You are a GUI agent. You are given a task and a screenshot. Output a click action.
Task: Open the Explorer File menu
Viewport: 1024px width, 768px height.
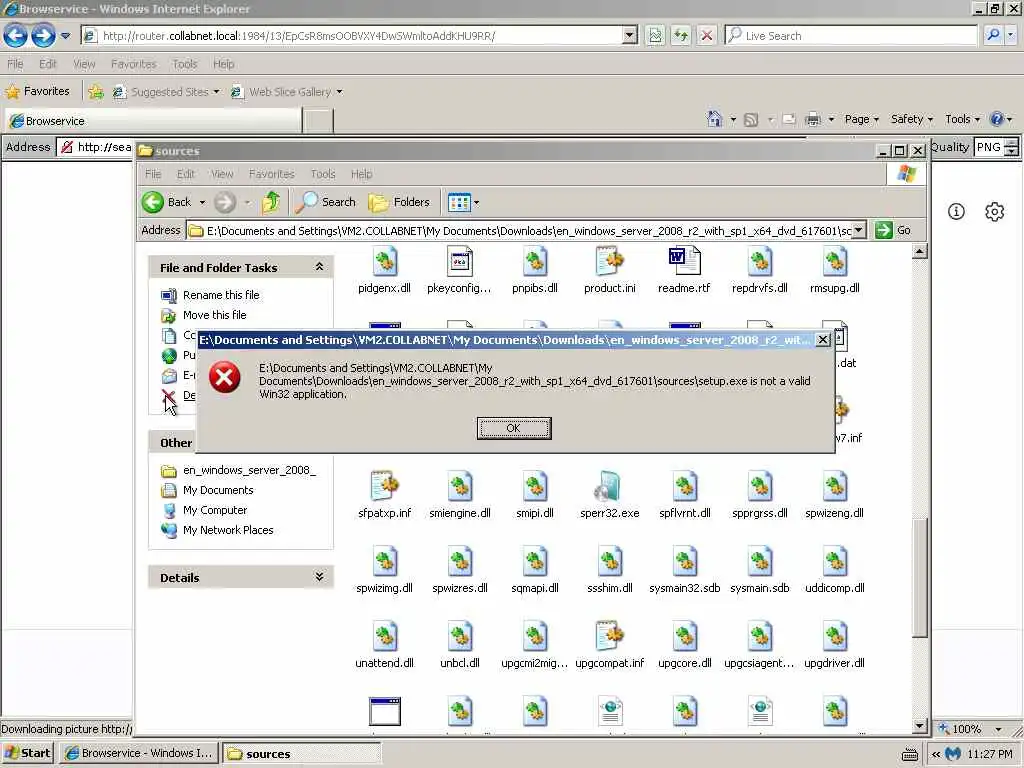153,174
